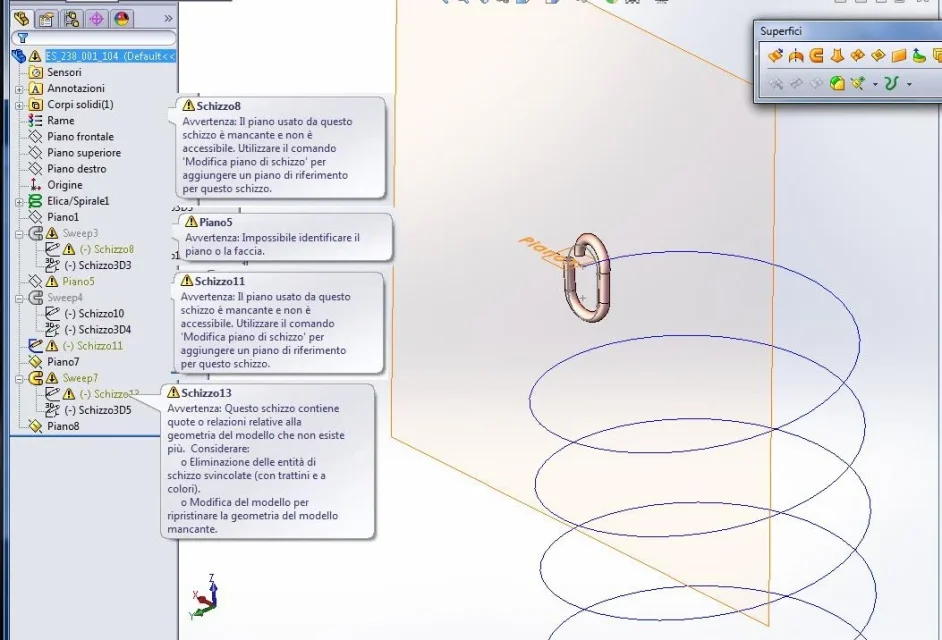Click the Freeform surface tool in Superfici
Screen dimensions: 942x640
coord(919,56)
